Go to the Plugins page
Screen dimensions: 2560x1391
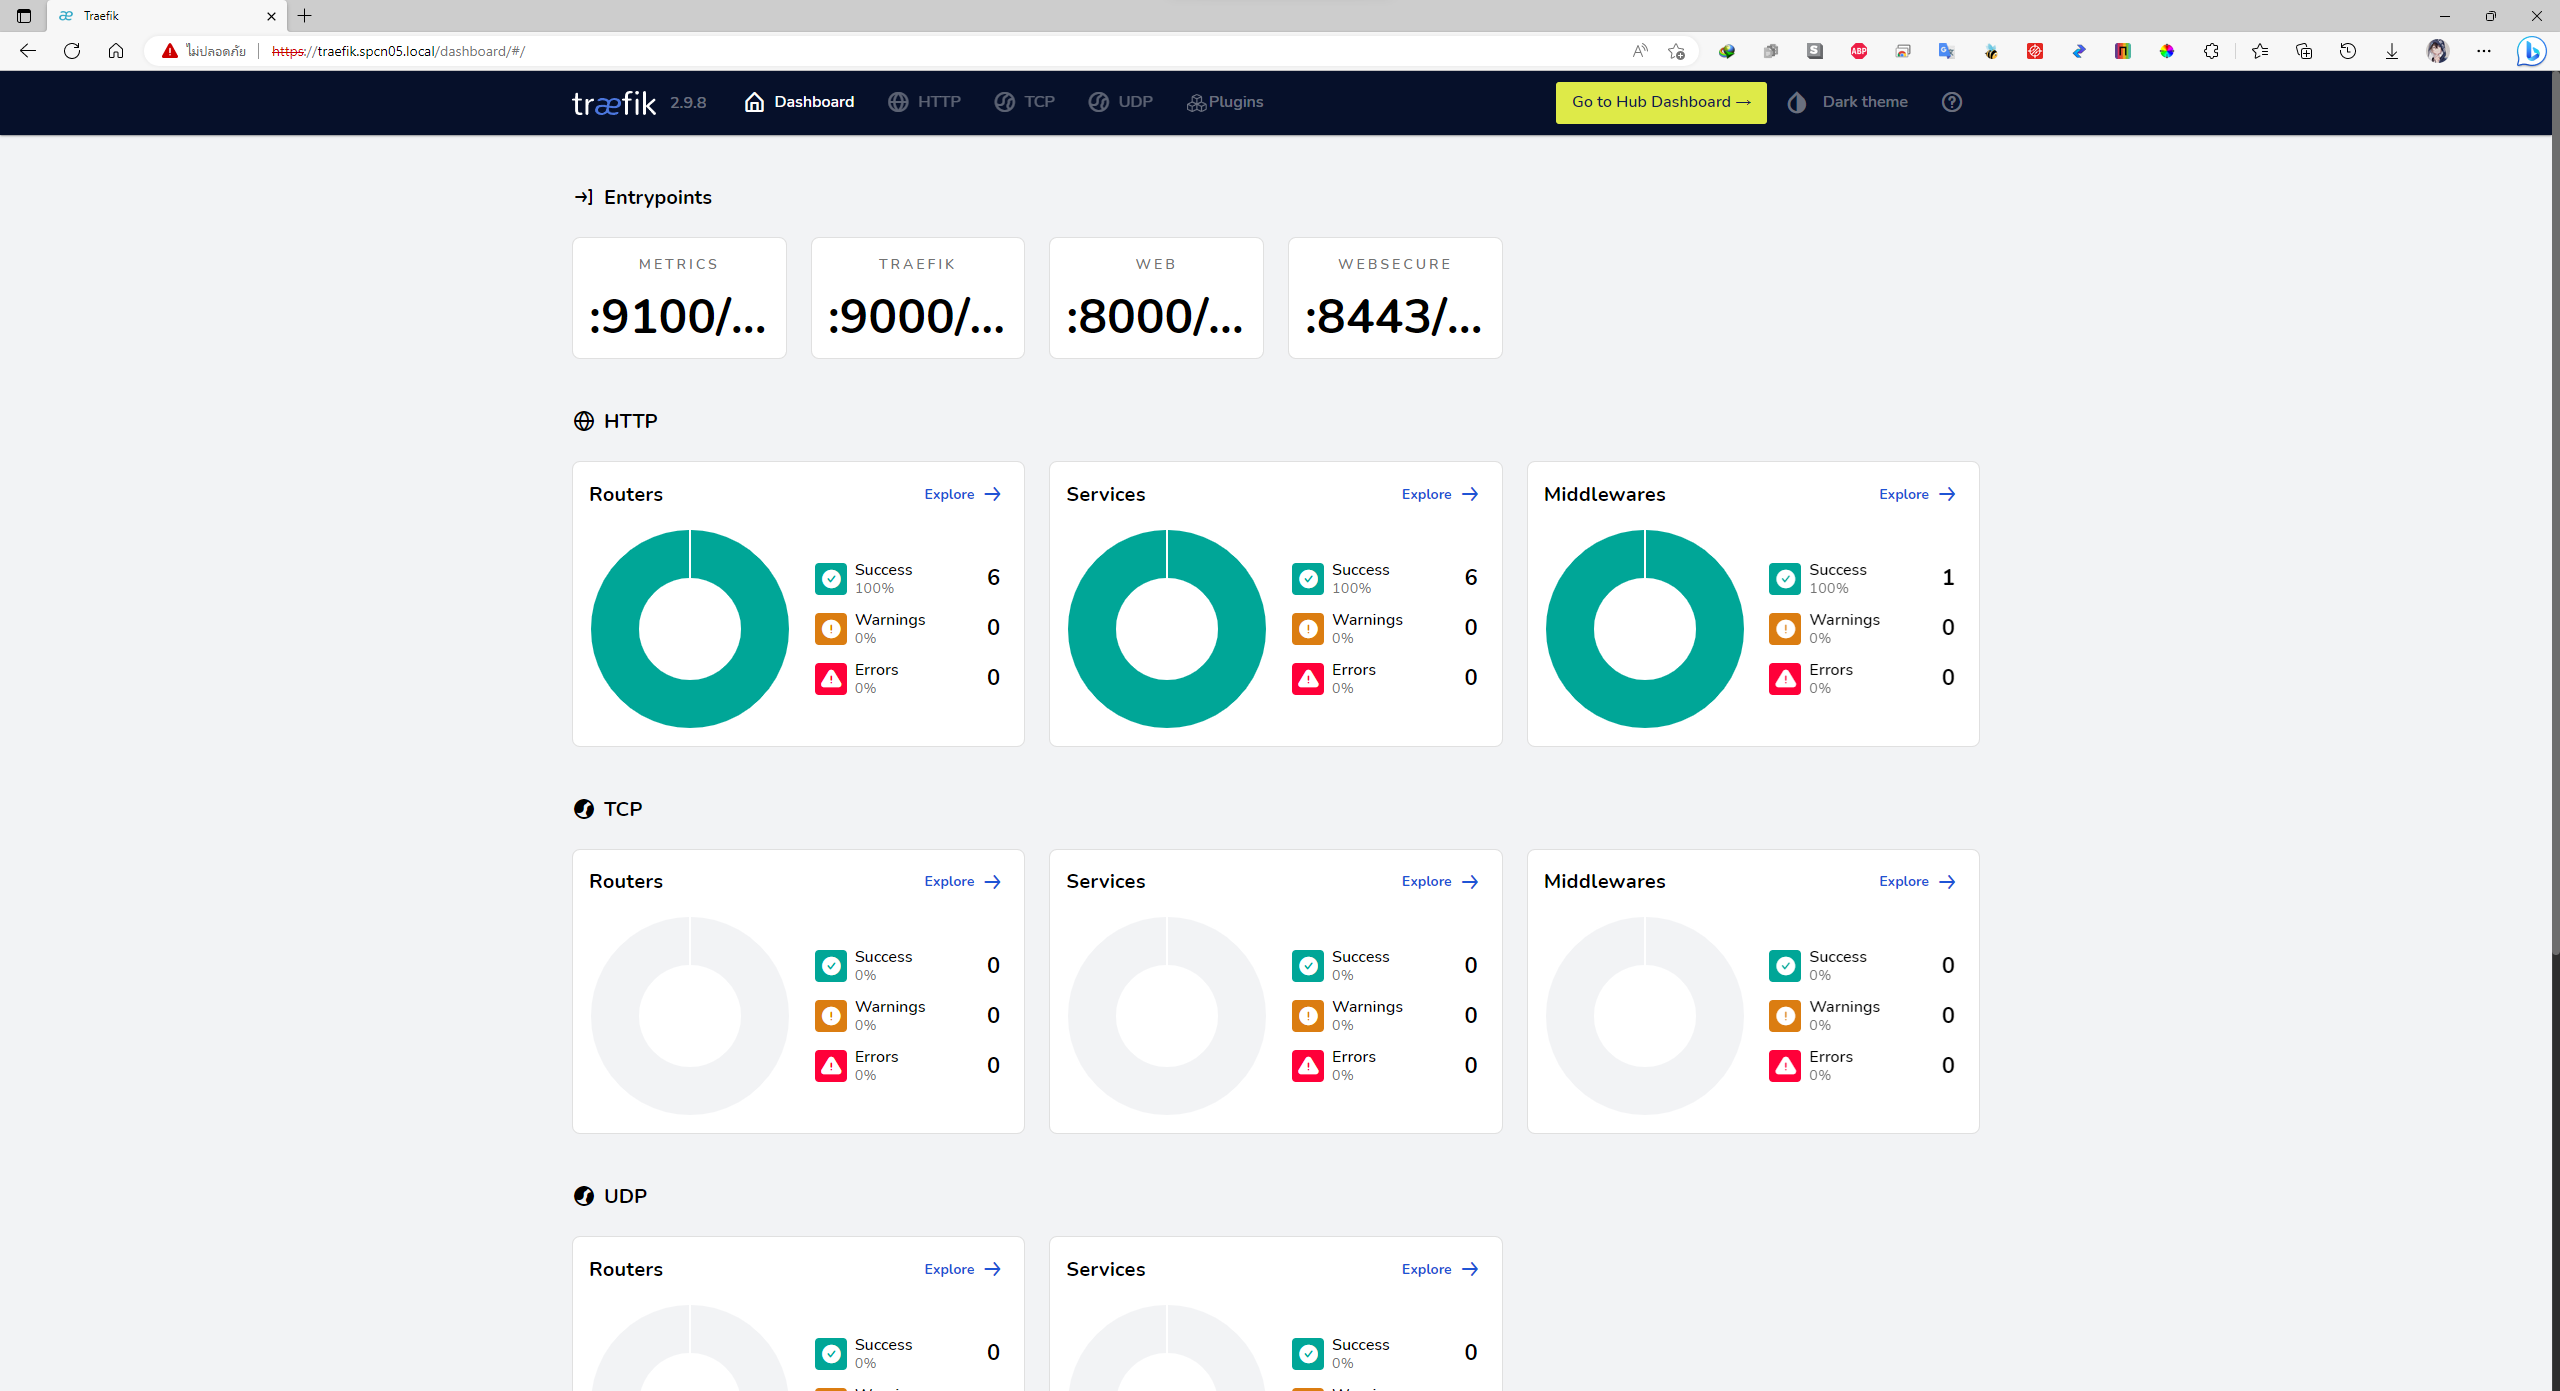(1225, 102)
